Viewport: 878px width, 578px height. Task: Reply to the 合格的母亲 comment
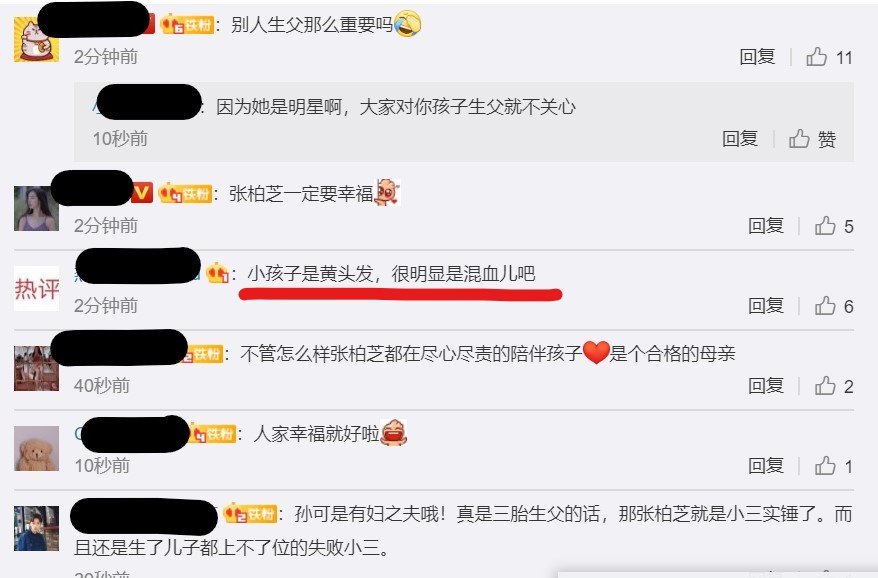point(765,386)
